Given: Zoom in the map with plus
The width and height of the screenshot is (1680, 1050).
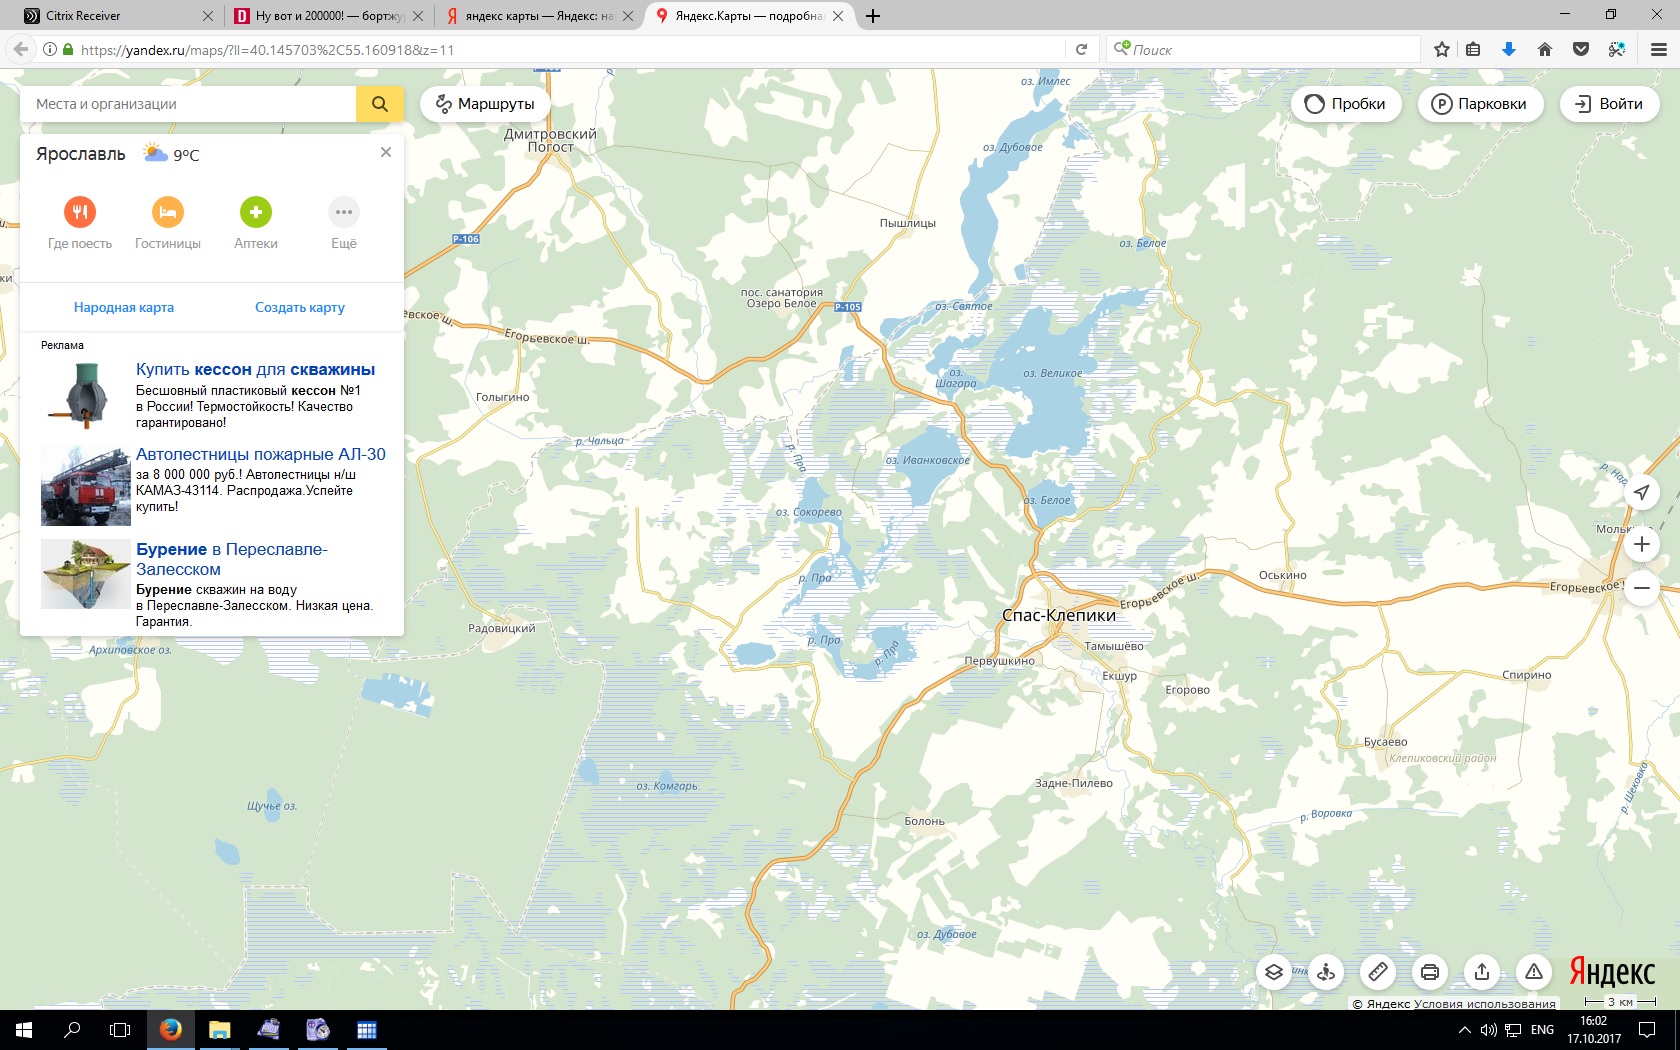Looking at the screenshot, I should (x=1641, y=545).
